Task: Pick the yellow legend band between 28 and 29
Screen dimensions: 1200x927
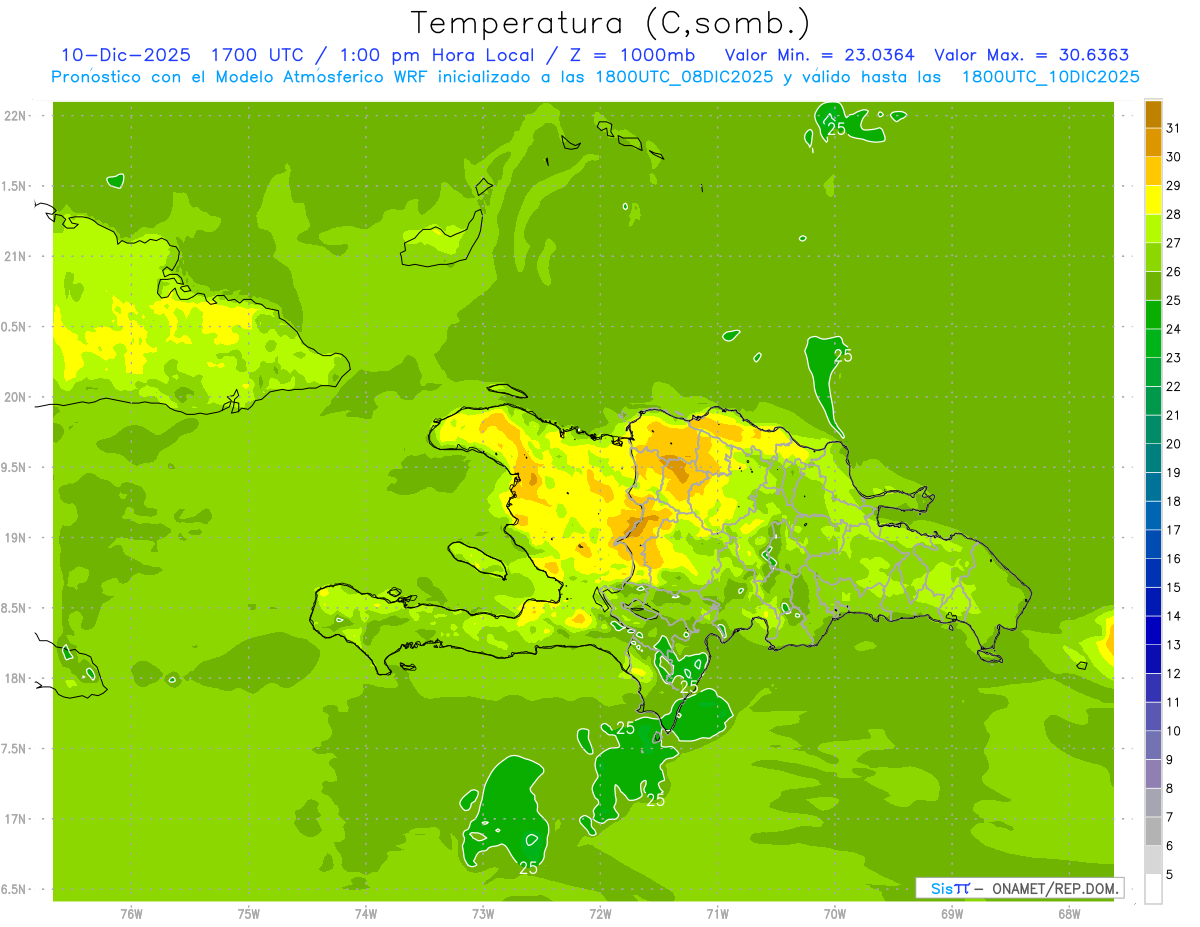Action: (1153, 200)
